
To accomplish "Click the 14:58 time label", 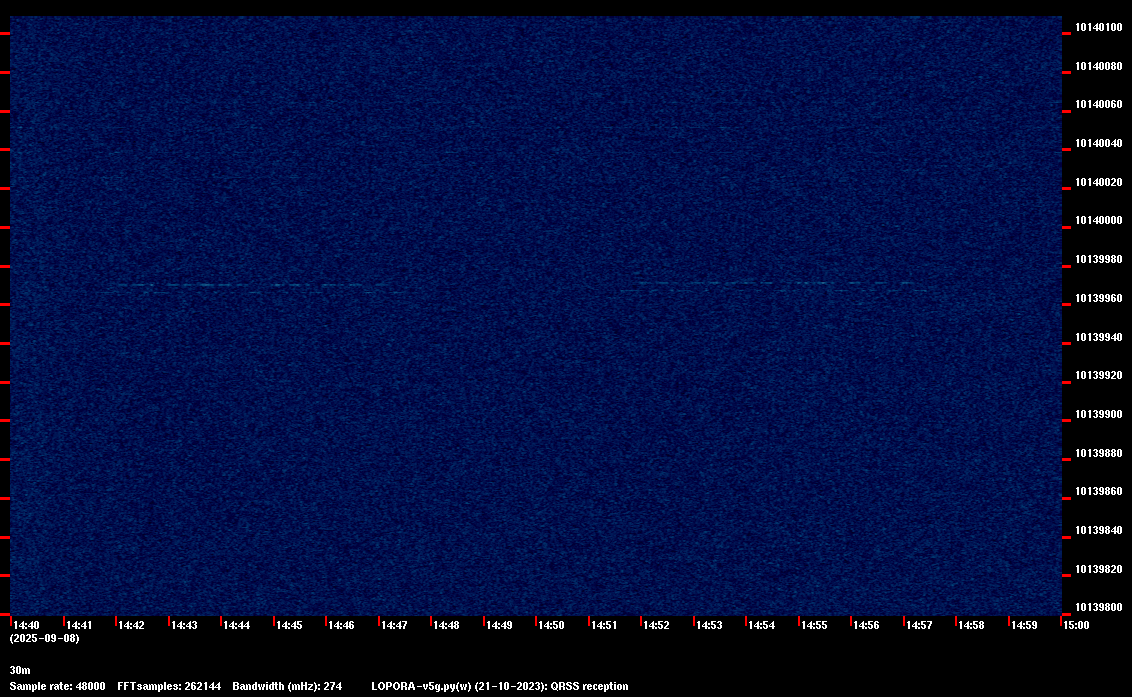I will [x=971, y=625].
